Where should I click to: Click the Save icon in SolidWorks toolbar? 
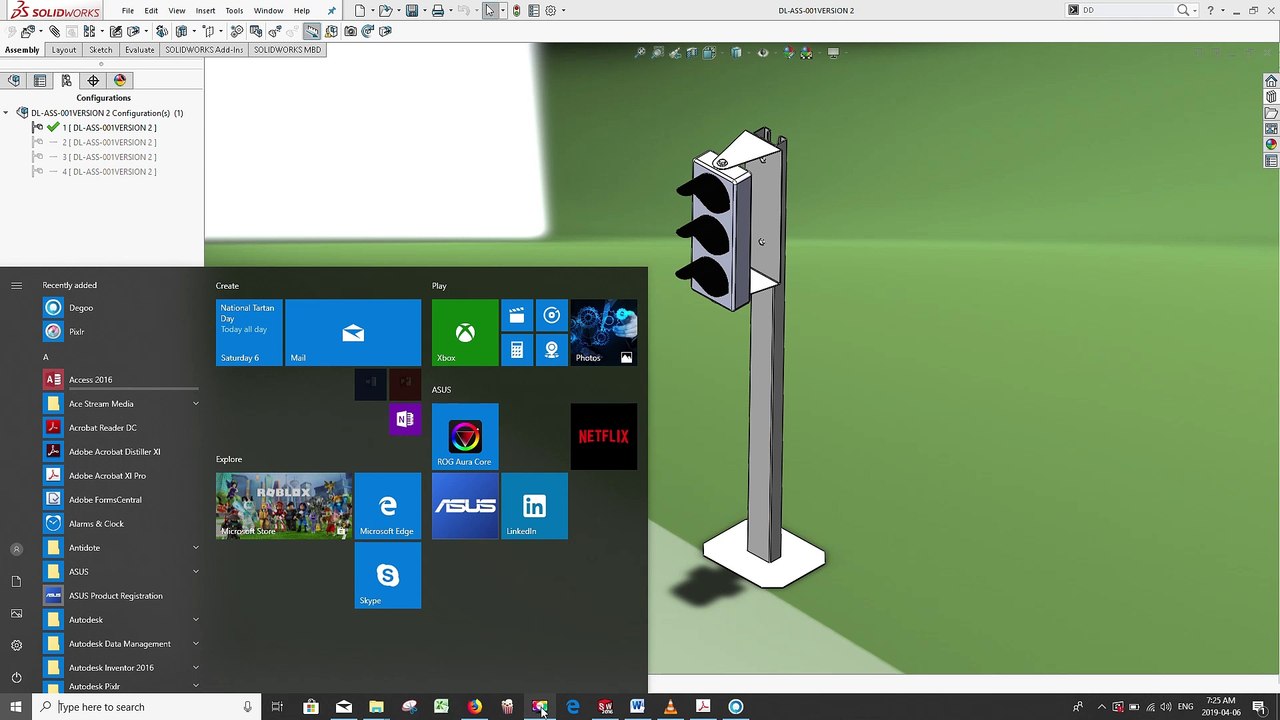(411, 10)
